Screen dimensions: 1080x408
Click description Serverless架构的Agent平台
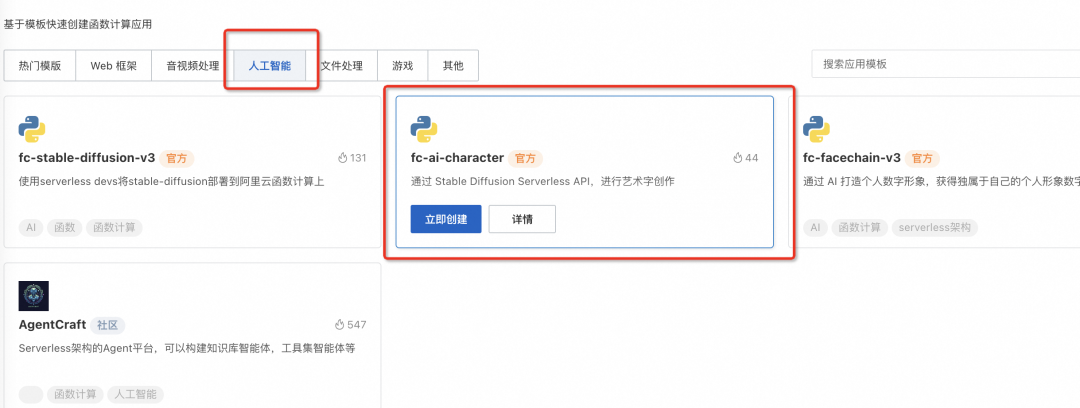point(187,348)
